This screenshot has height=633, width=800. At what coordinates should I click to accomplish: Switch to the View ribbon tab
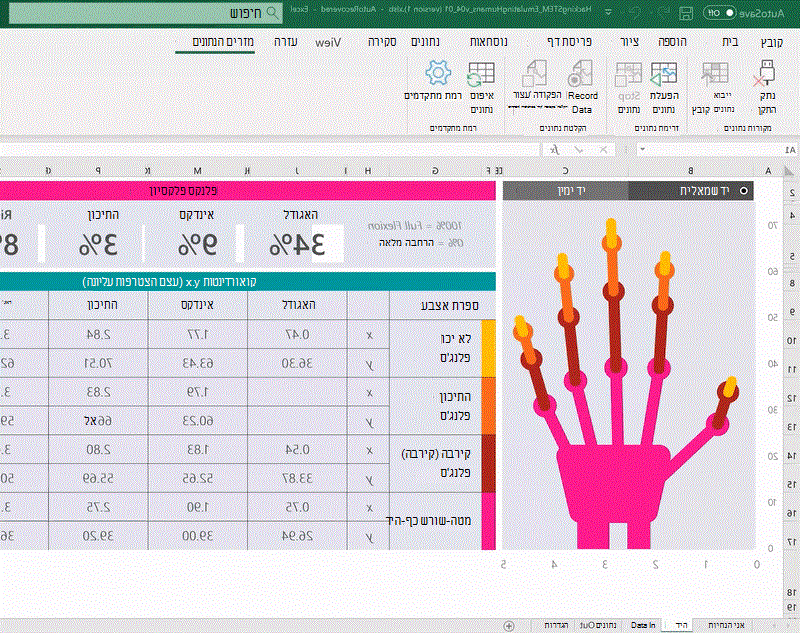328,42
